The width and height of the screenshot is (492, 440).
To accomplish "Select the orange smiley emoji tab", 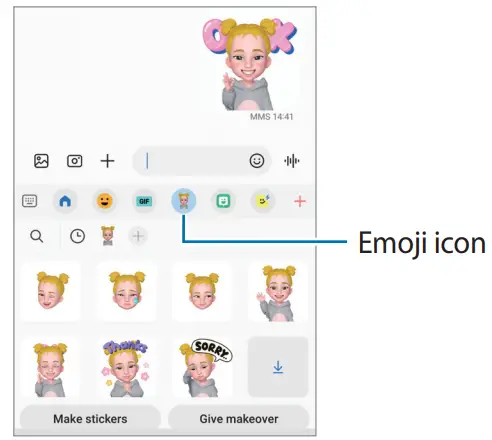I will click(x=104, y=201).
